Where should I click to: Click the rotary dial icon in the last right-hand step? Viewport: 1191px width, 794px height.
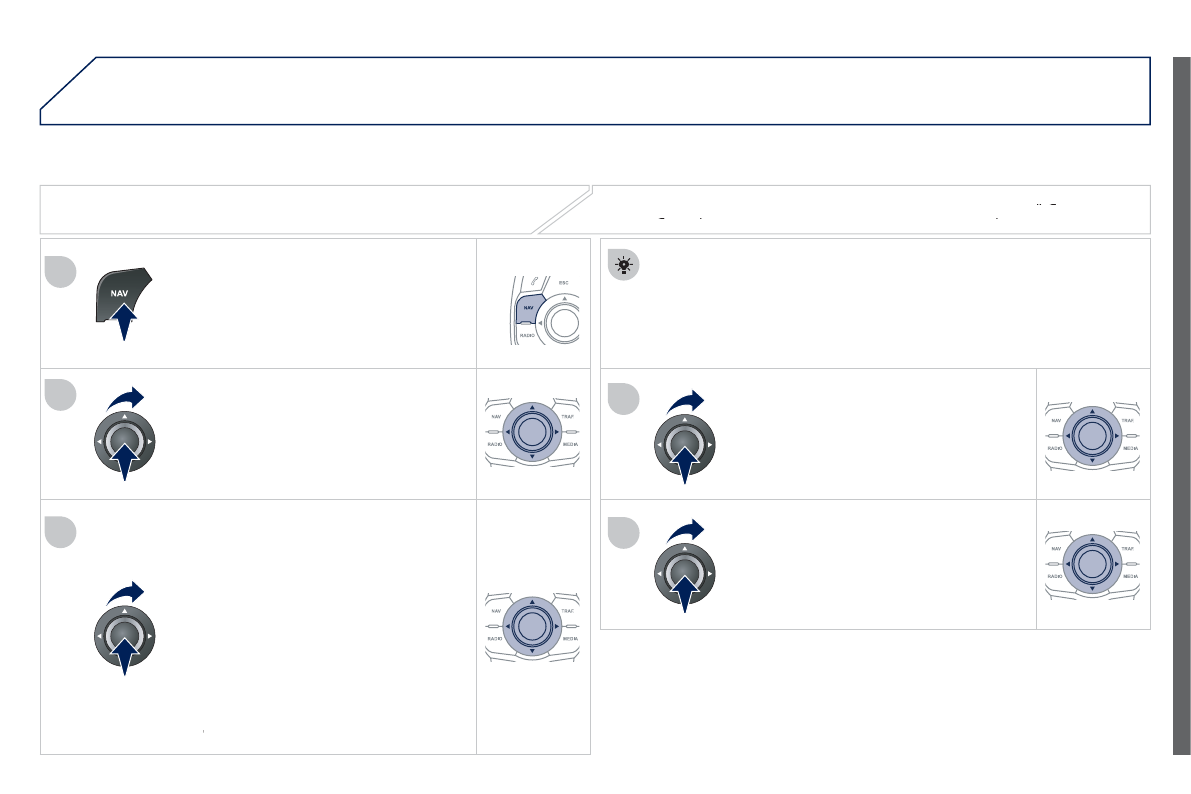pyautogui.click(x=684, y=574)
